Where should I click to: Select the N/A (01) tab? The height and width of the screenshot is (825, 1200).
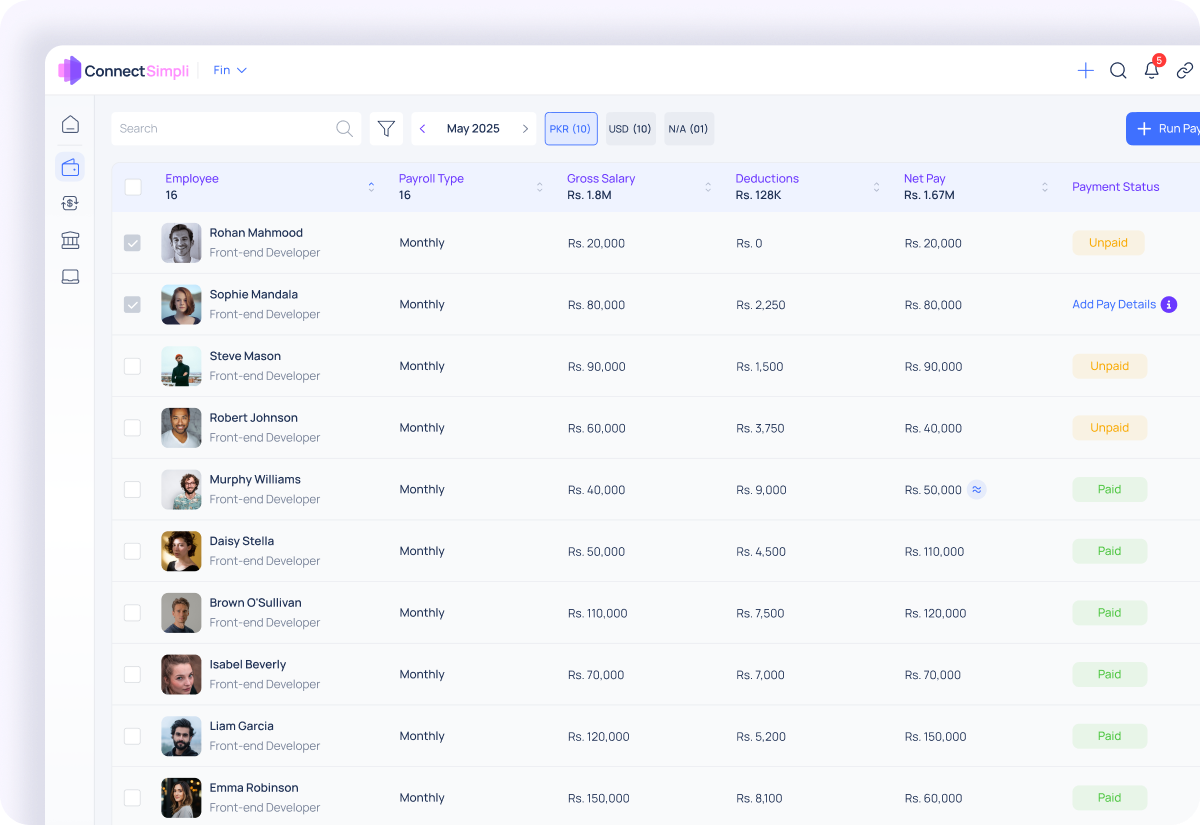(x=688, y=128)
